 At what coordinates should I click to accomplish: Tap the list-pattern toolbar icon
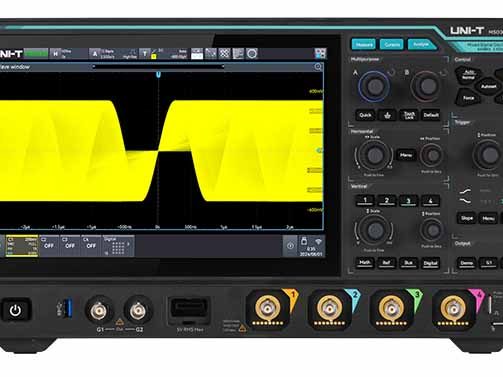pyautogui.click(x=238, y=53)
